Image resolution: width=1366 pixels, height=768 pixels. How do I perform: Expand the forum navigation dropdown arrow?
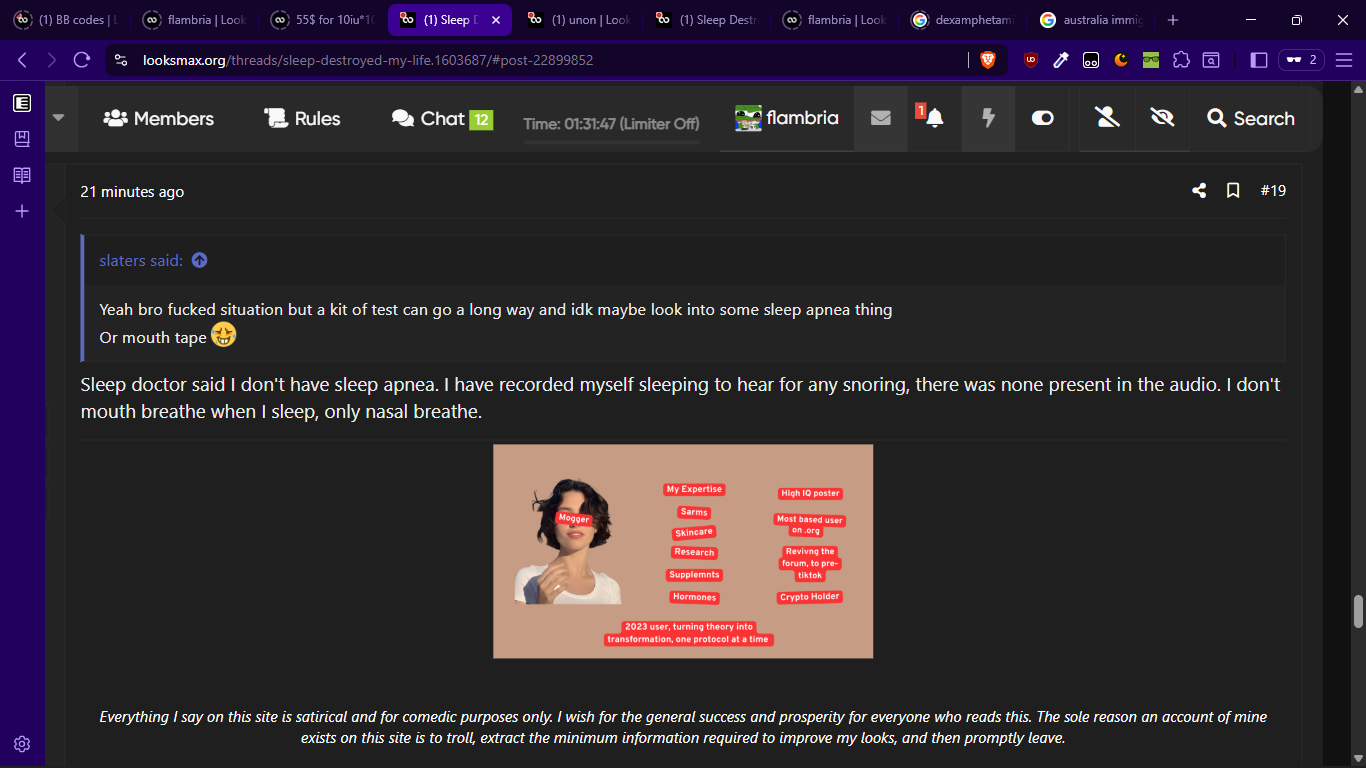[x=58, y=118]
